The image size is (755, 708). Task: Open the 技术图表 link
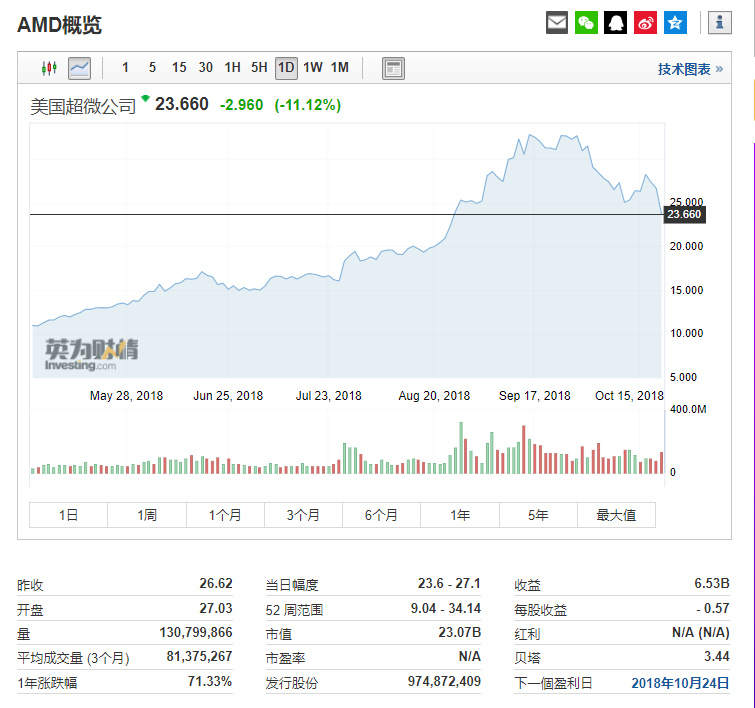pos(690,69)
